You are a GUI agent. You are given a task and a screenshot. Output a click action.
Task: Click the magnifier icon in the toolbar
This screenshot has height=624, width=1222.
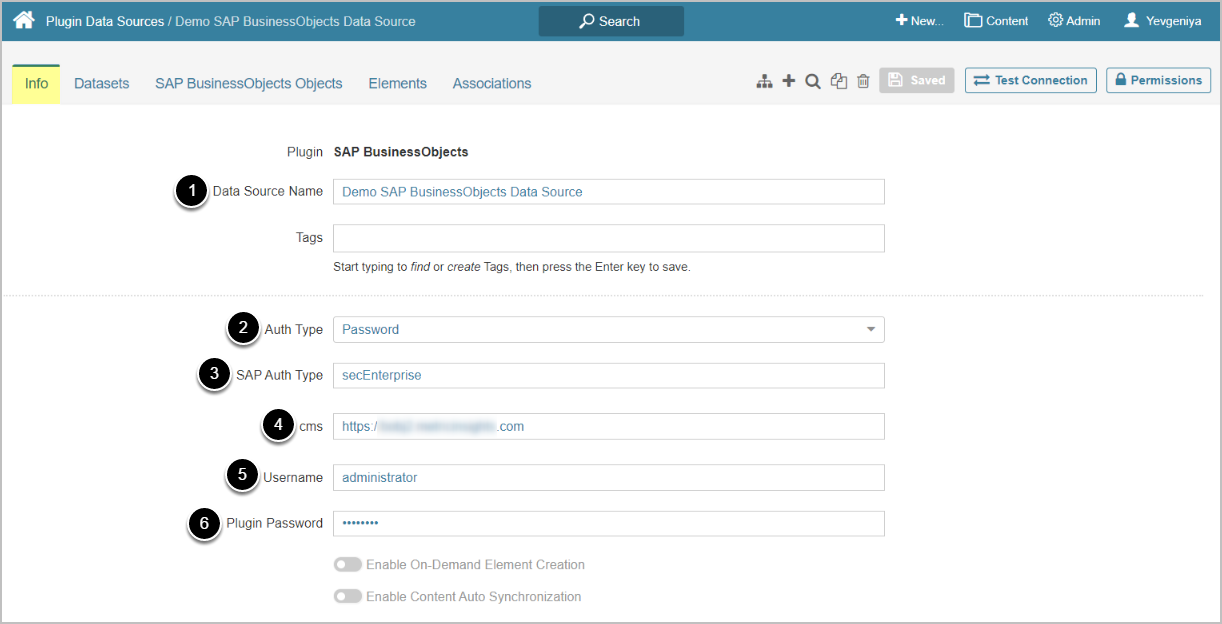813,81
